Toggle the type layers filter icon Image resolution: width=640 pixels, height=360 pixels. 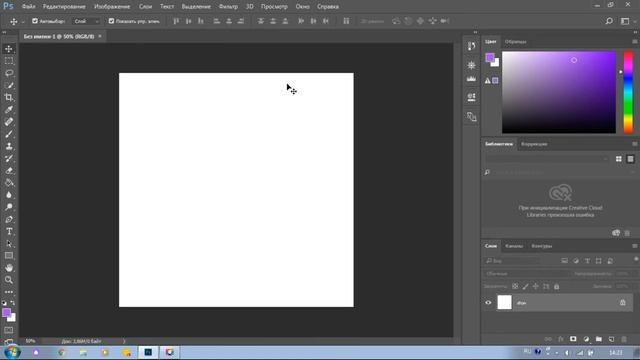587,261
